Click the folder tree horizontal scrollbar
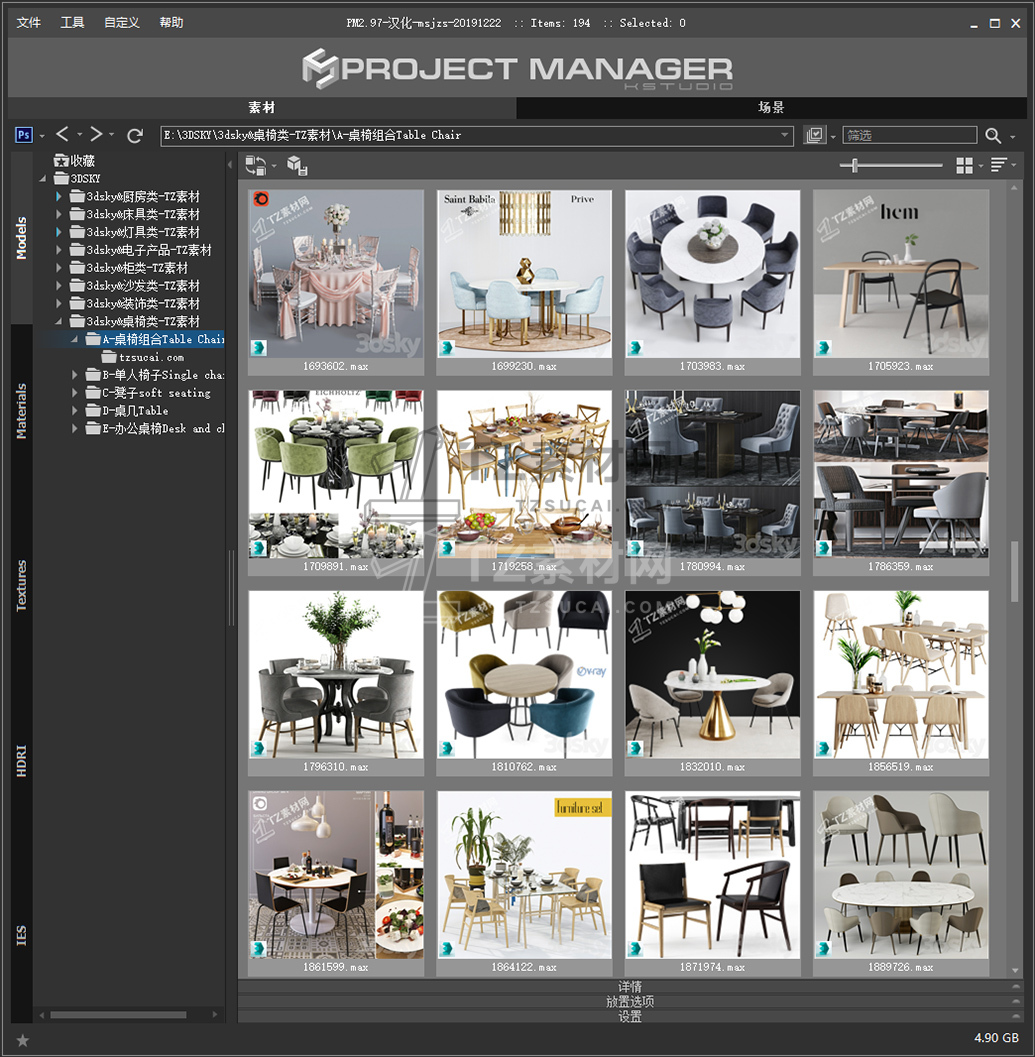The image size is (1035, 1057). 119,1015
